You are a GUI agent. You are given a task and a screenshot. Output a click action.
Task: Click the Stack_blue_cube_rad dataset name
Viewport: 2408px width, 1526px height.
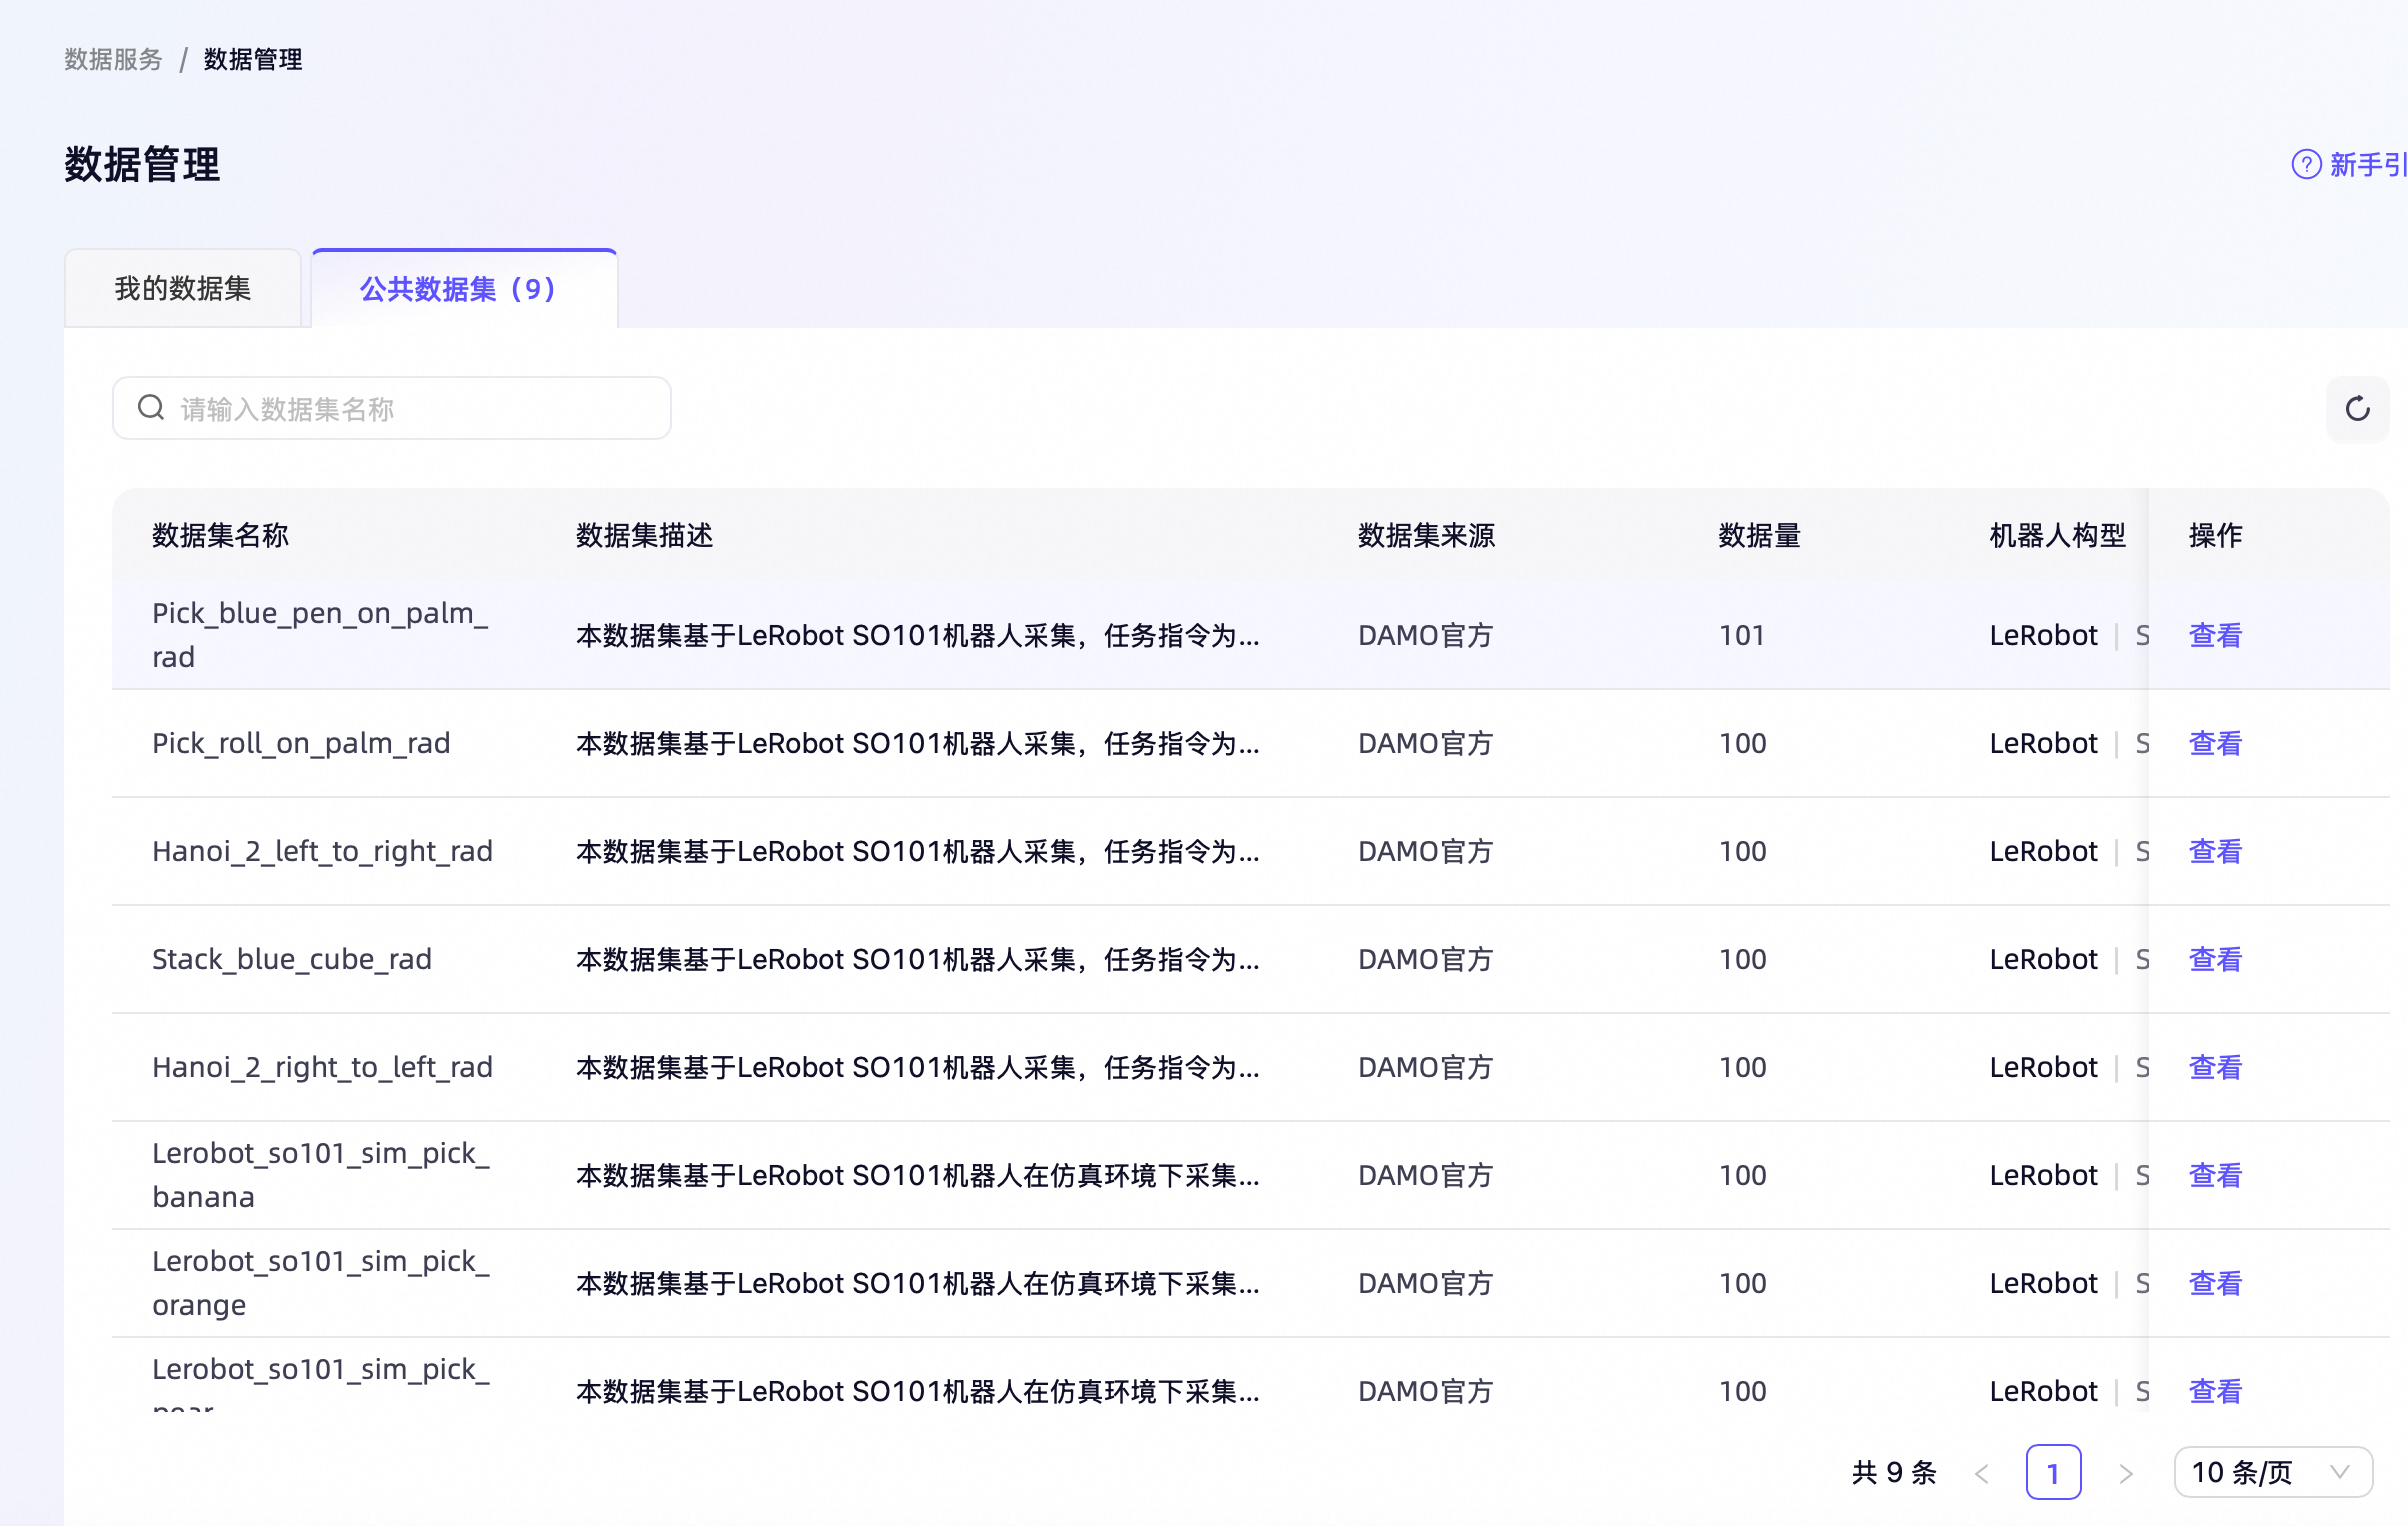point(292,959)
